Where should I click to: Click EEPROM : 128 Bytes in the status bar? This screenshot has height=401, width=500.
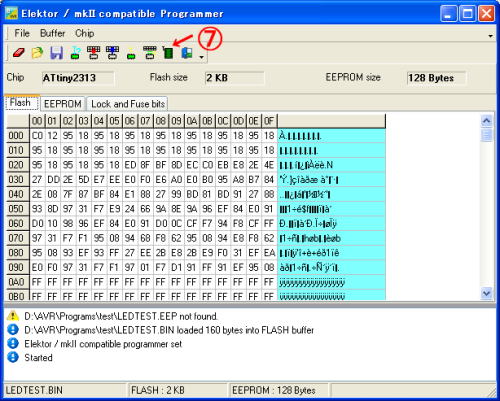(x=274, y=390)
